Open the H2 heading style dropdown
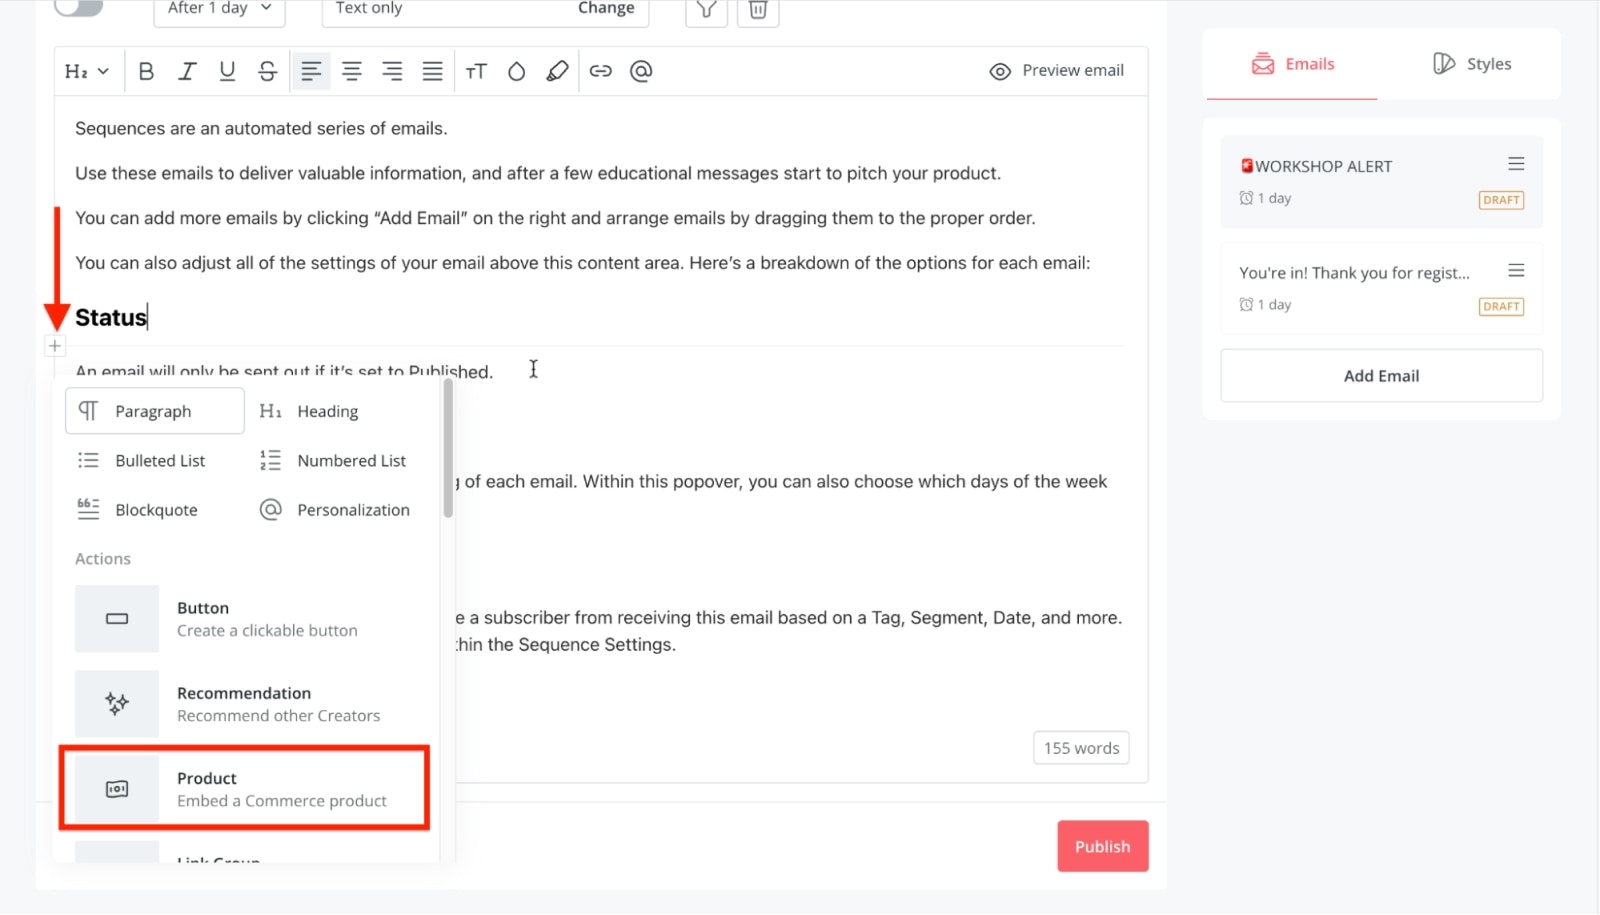The image size is (1600, 915). pos(86,71)
